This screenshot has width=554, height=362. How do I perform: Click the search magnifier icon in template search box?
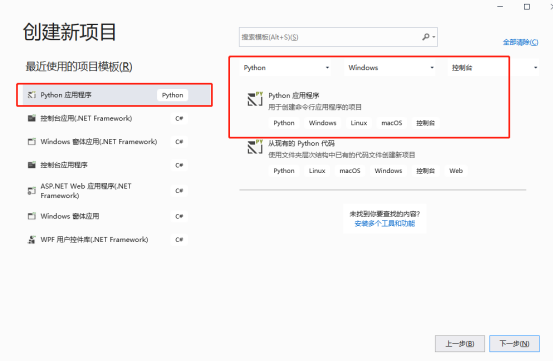(x=426, y=37)
